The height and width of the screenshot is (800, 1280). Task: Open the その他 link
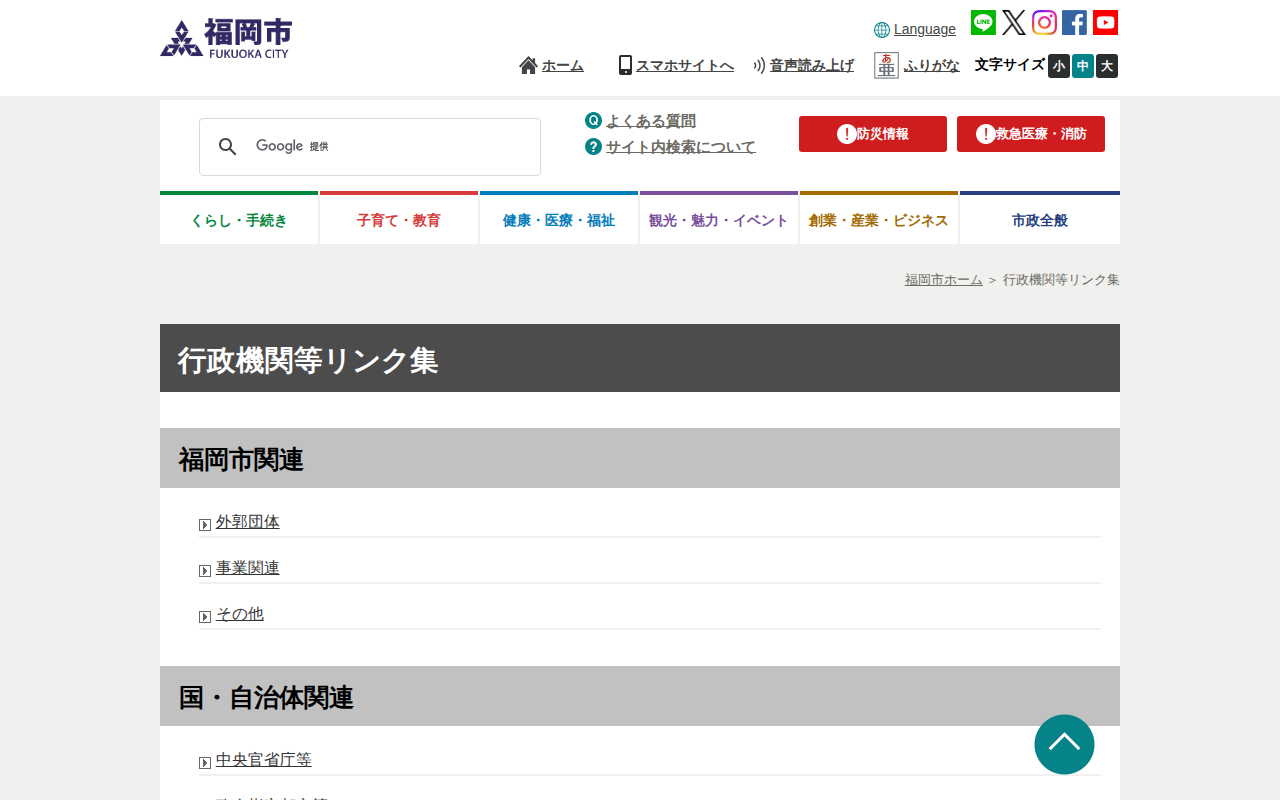pyautogui.click(x=240, y=614)
